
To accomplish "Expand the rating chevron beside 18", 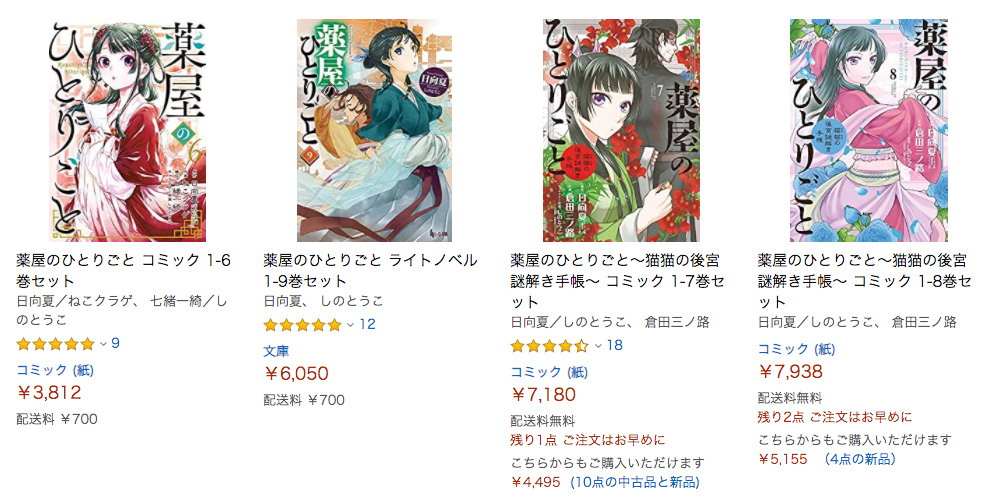I will tap(597, 346).
